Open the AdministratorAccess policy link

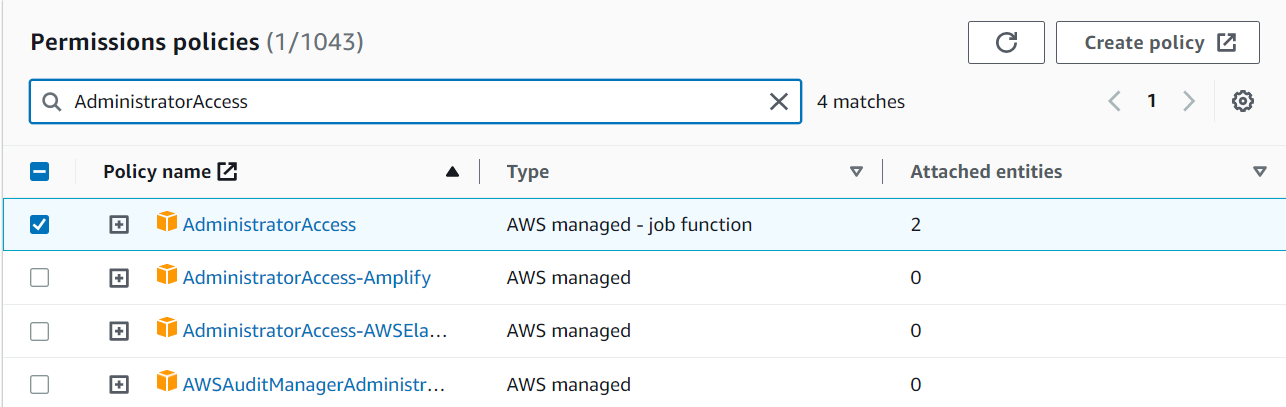pyautogui.click(x=269, y=225)
